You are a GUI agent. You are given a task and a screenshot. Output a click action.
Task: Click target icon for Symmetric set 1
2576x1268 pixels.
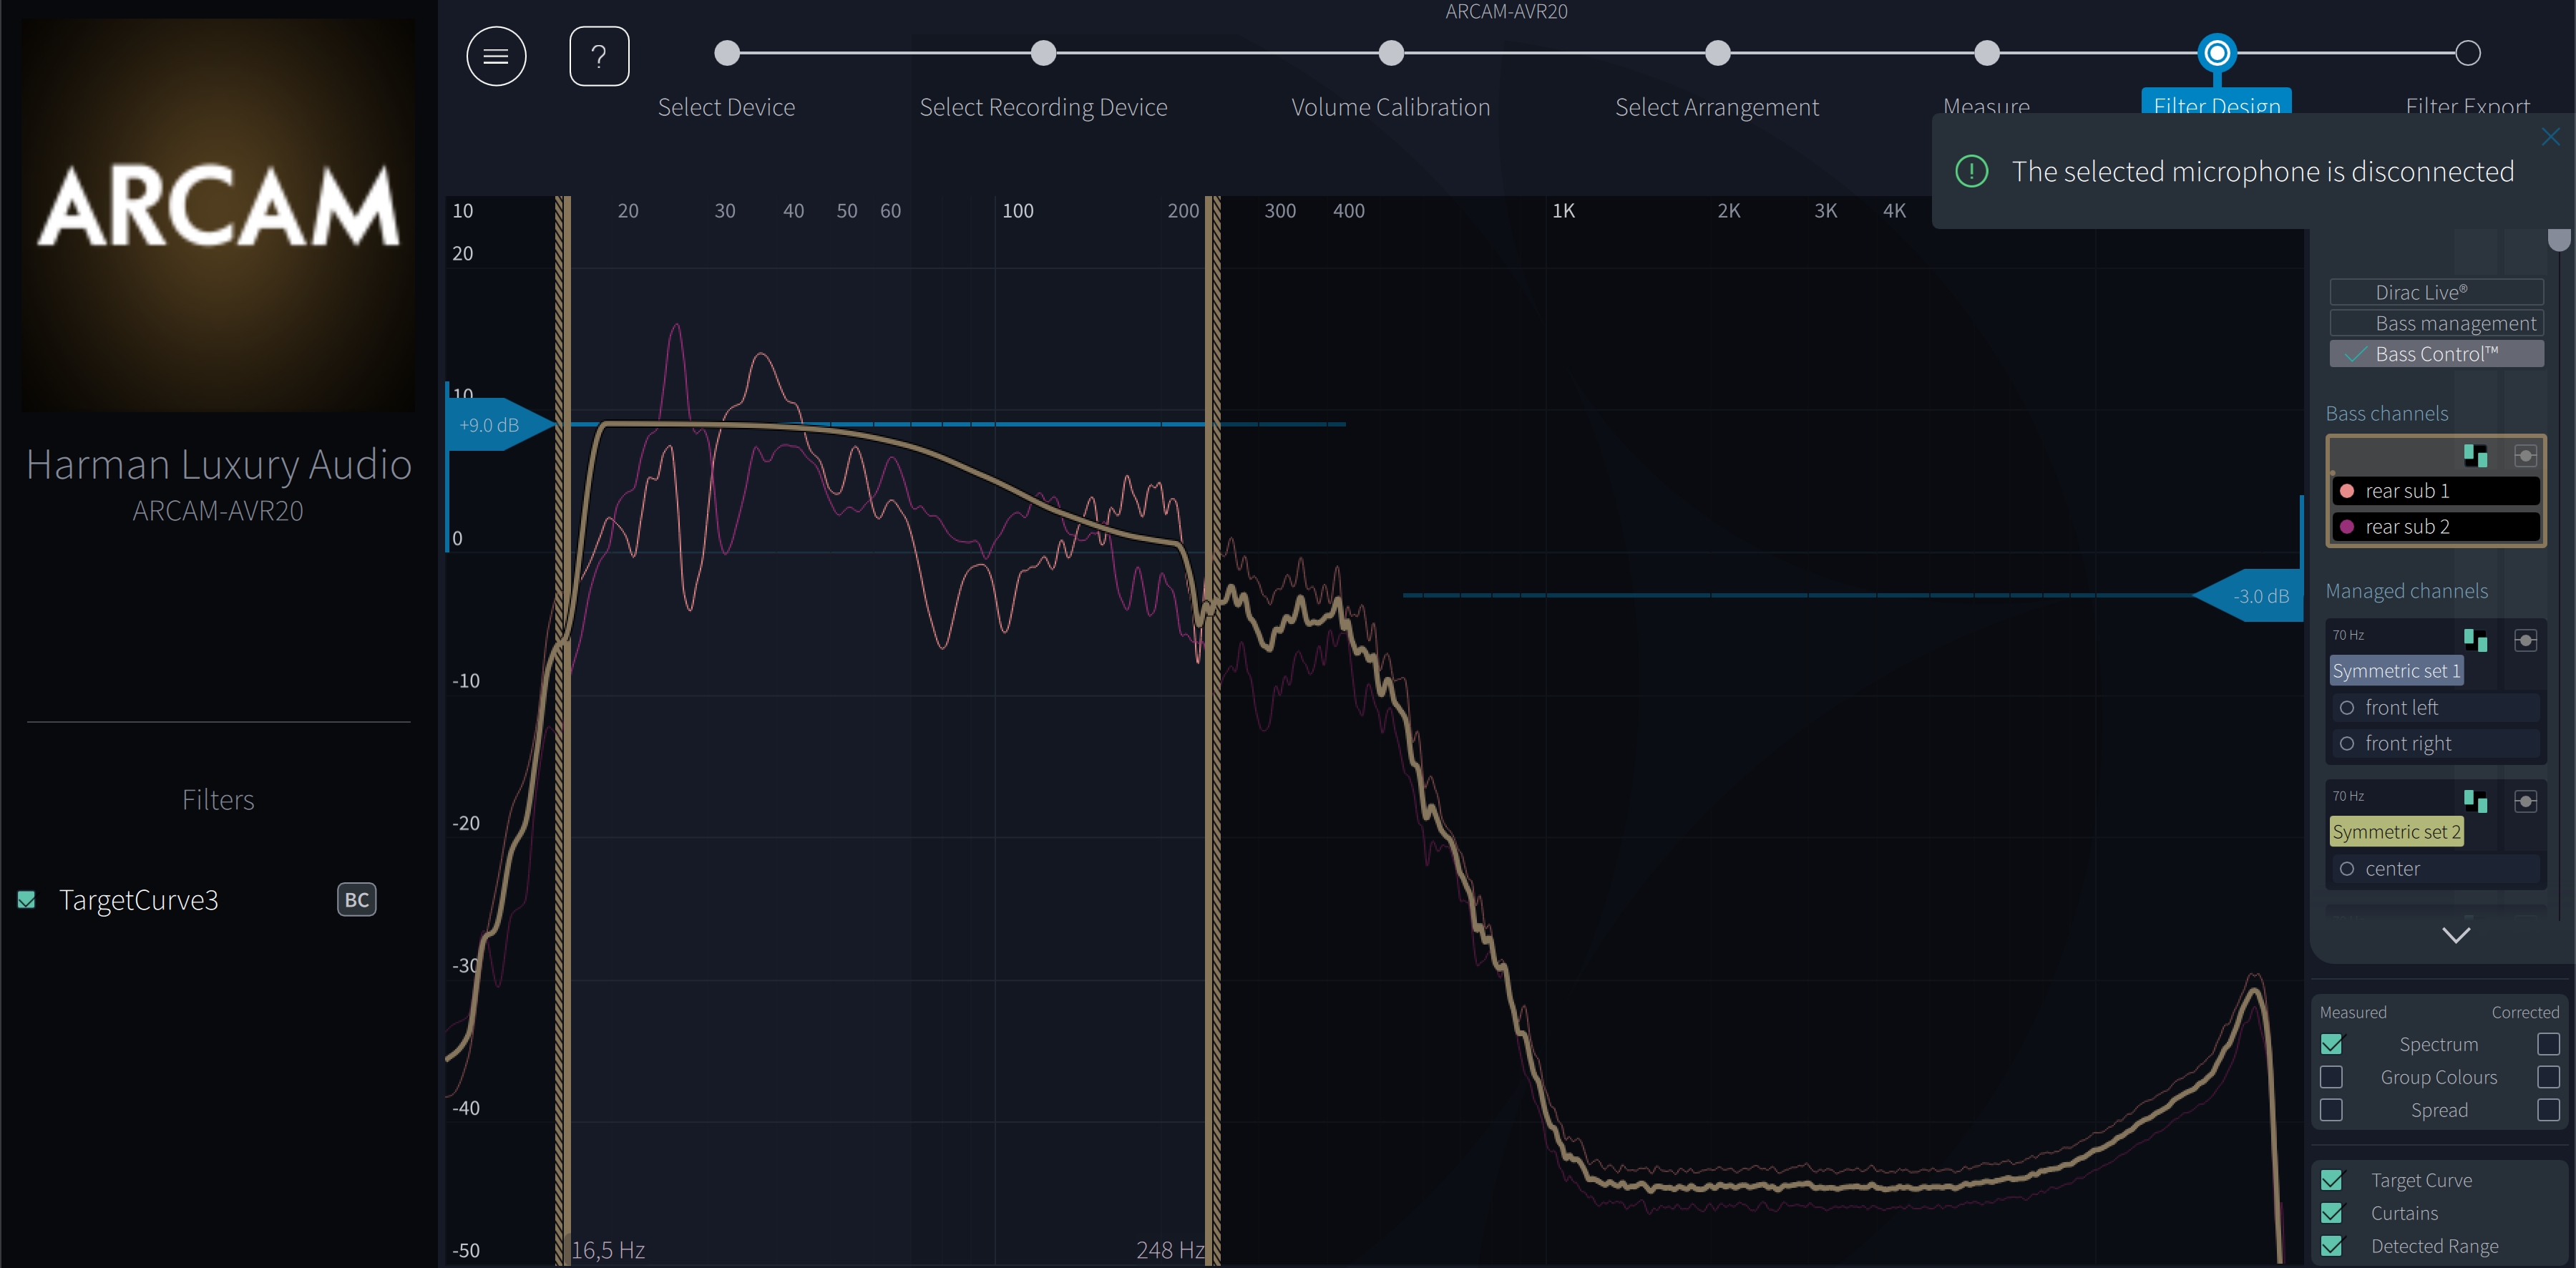point(2525,640)
